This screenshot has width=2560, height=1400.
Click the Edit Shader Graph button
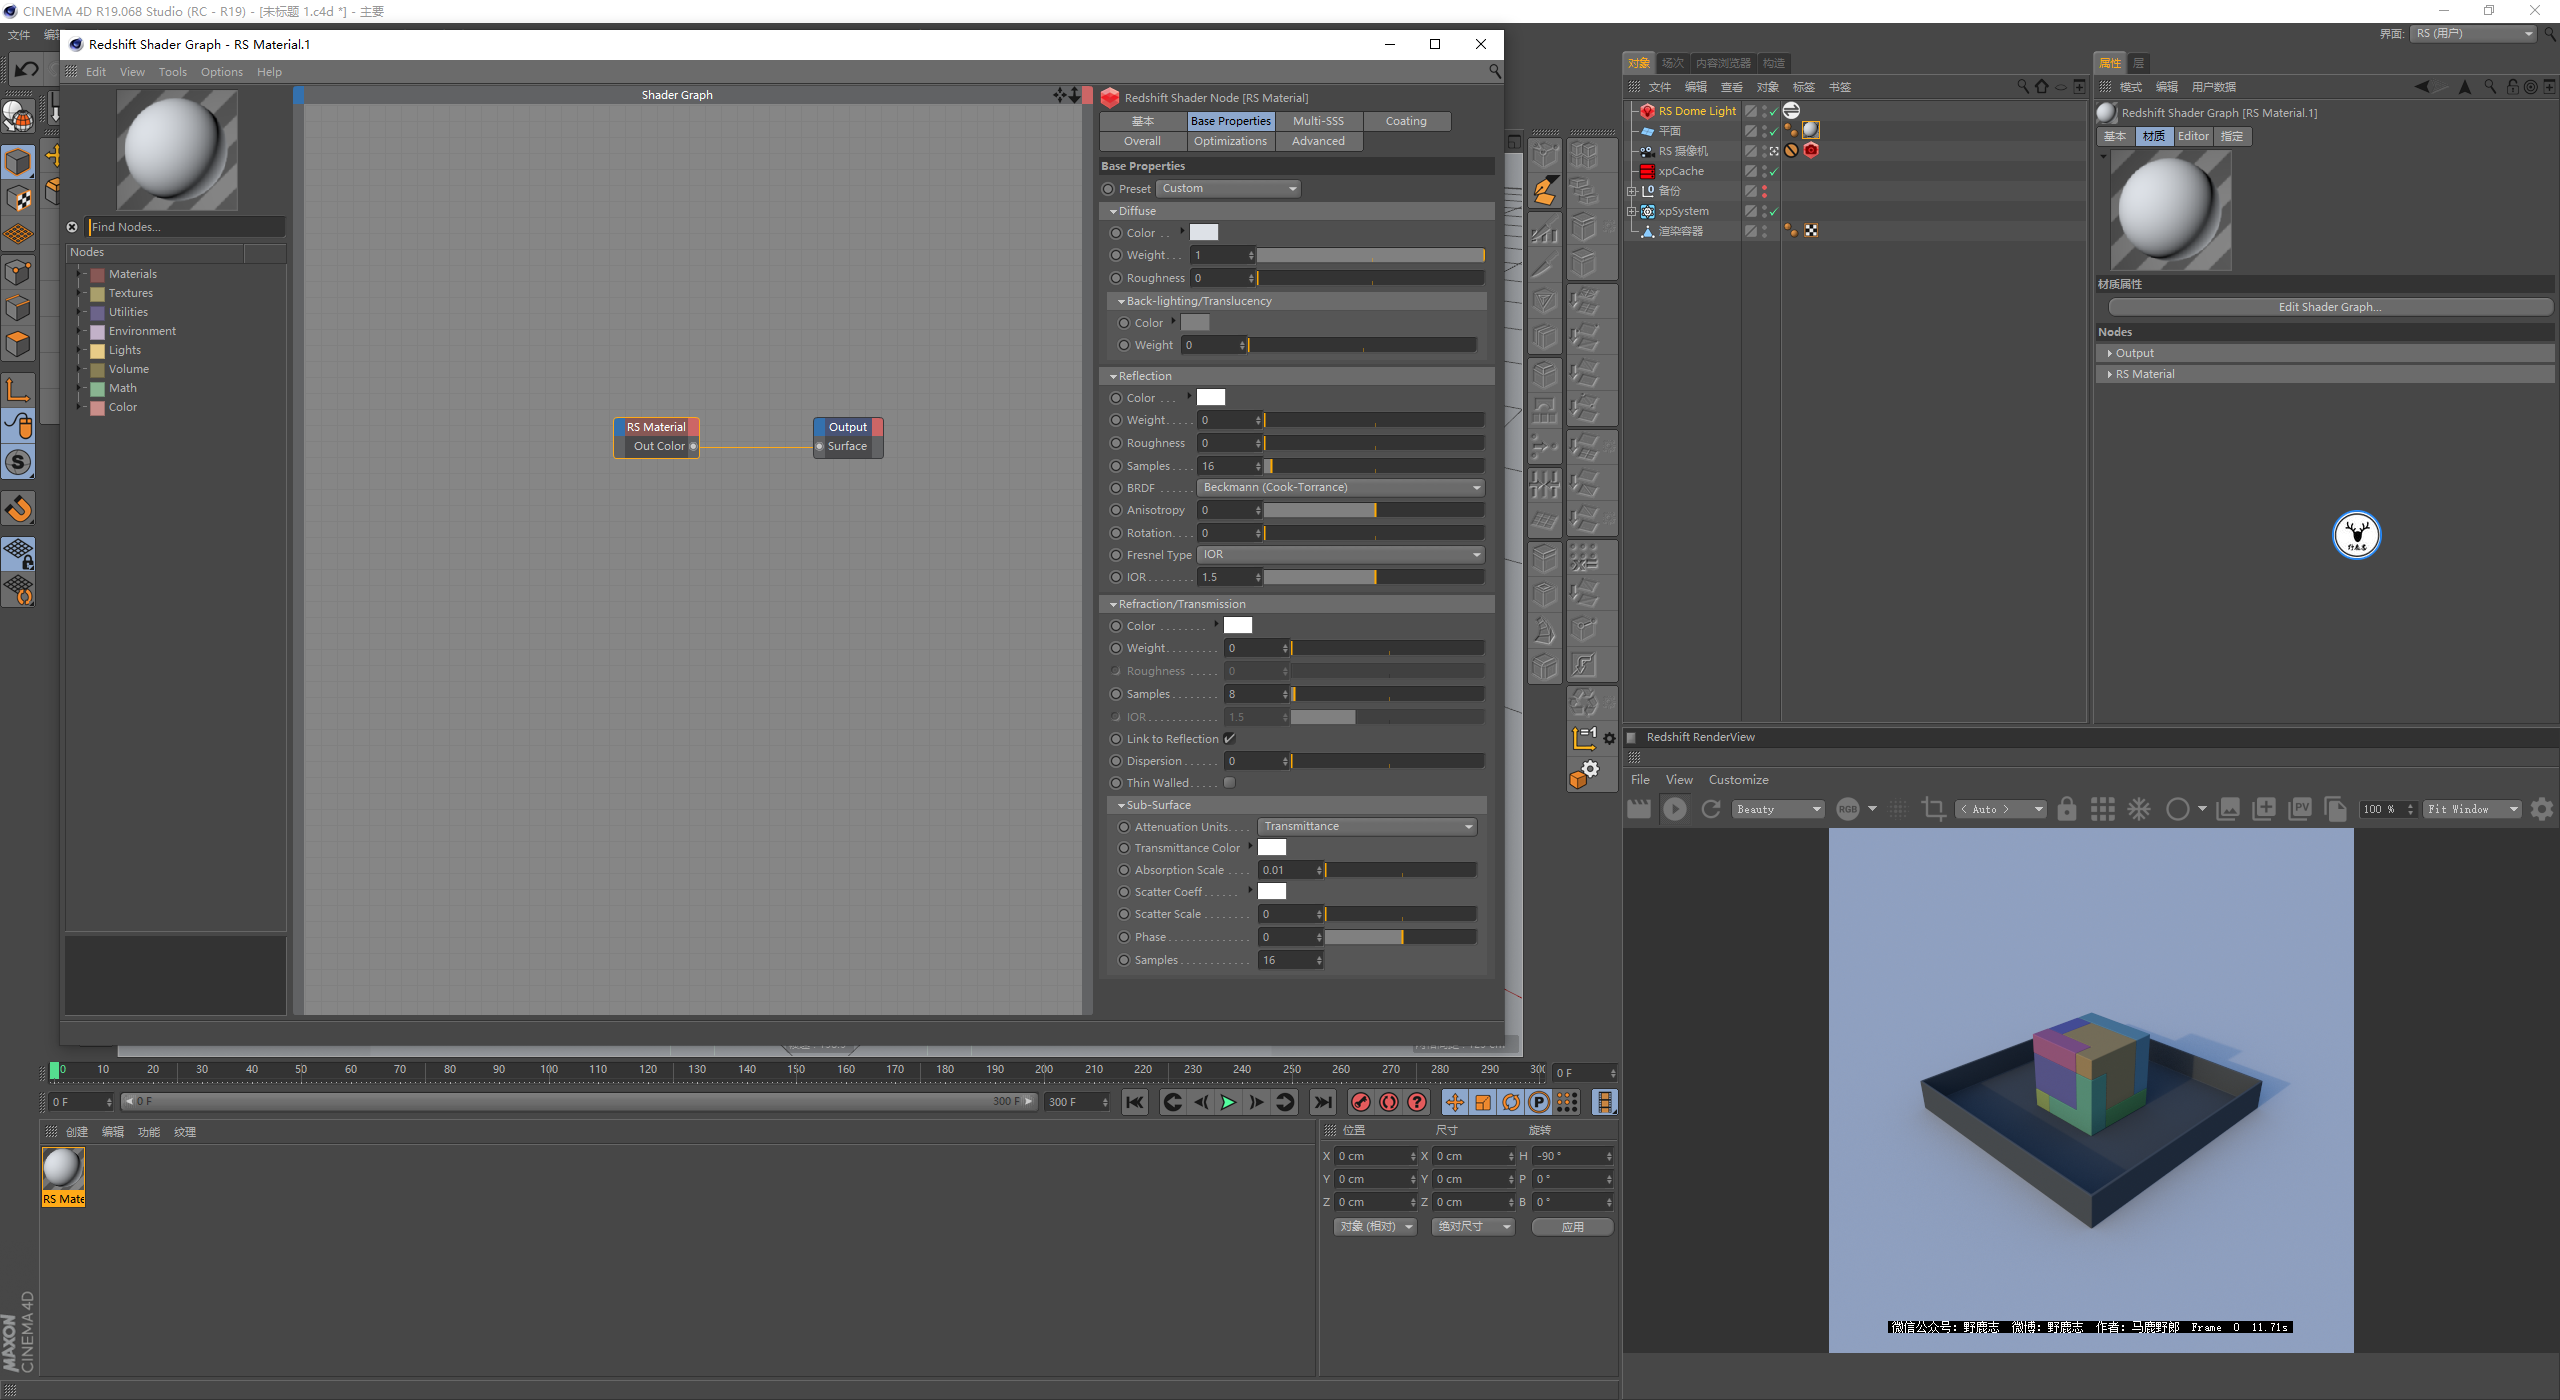[2329, 307]
